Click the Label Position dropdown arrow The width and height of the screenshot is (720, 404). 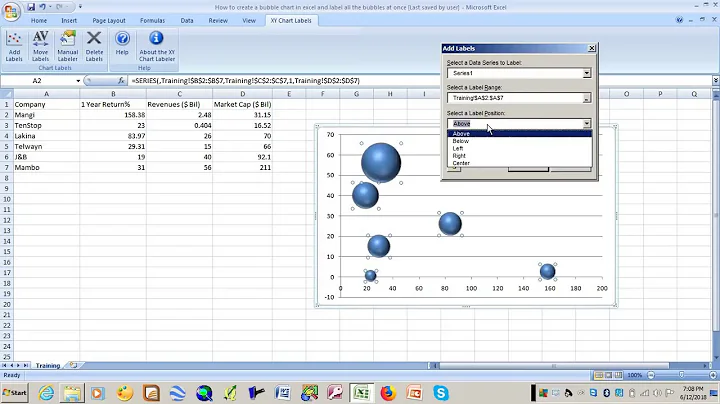[586, 123]
